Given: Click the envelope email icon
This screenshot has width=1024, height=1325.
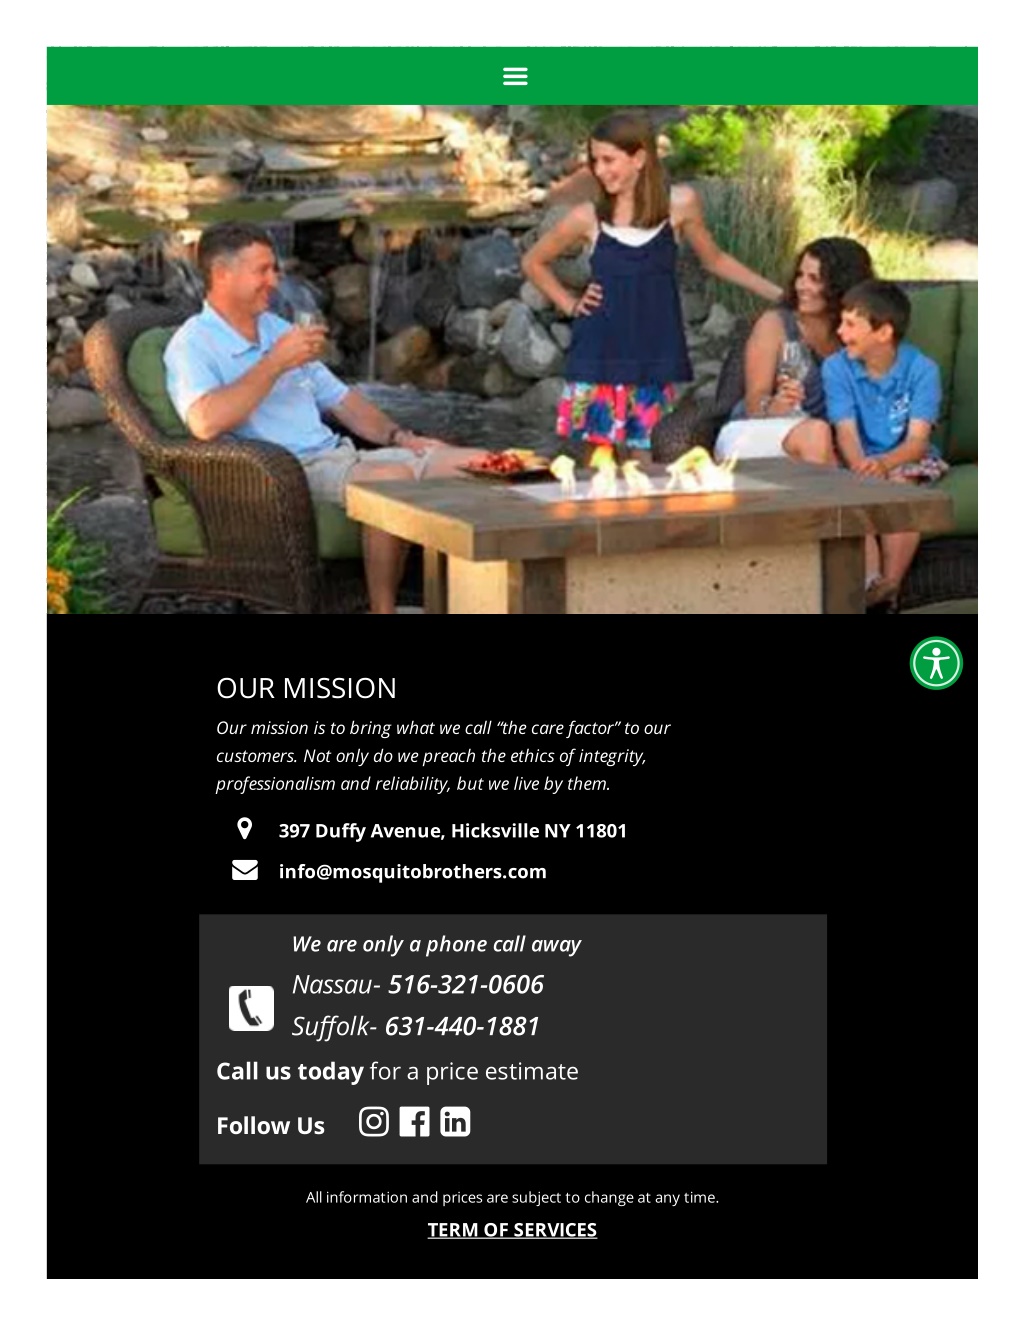Looking at the screenshot, I should coord(245,870).
